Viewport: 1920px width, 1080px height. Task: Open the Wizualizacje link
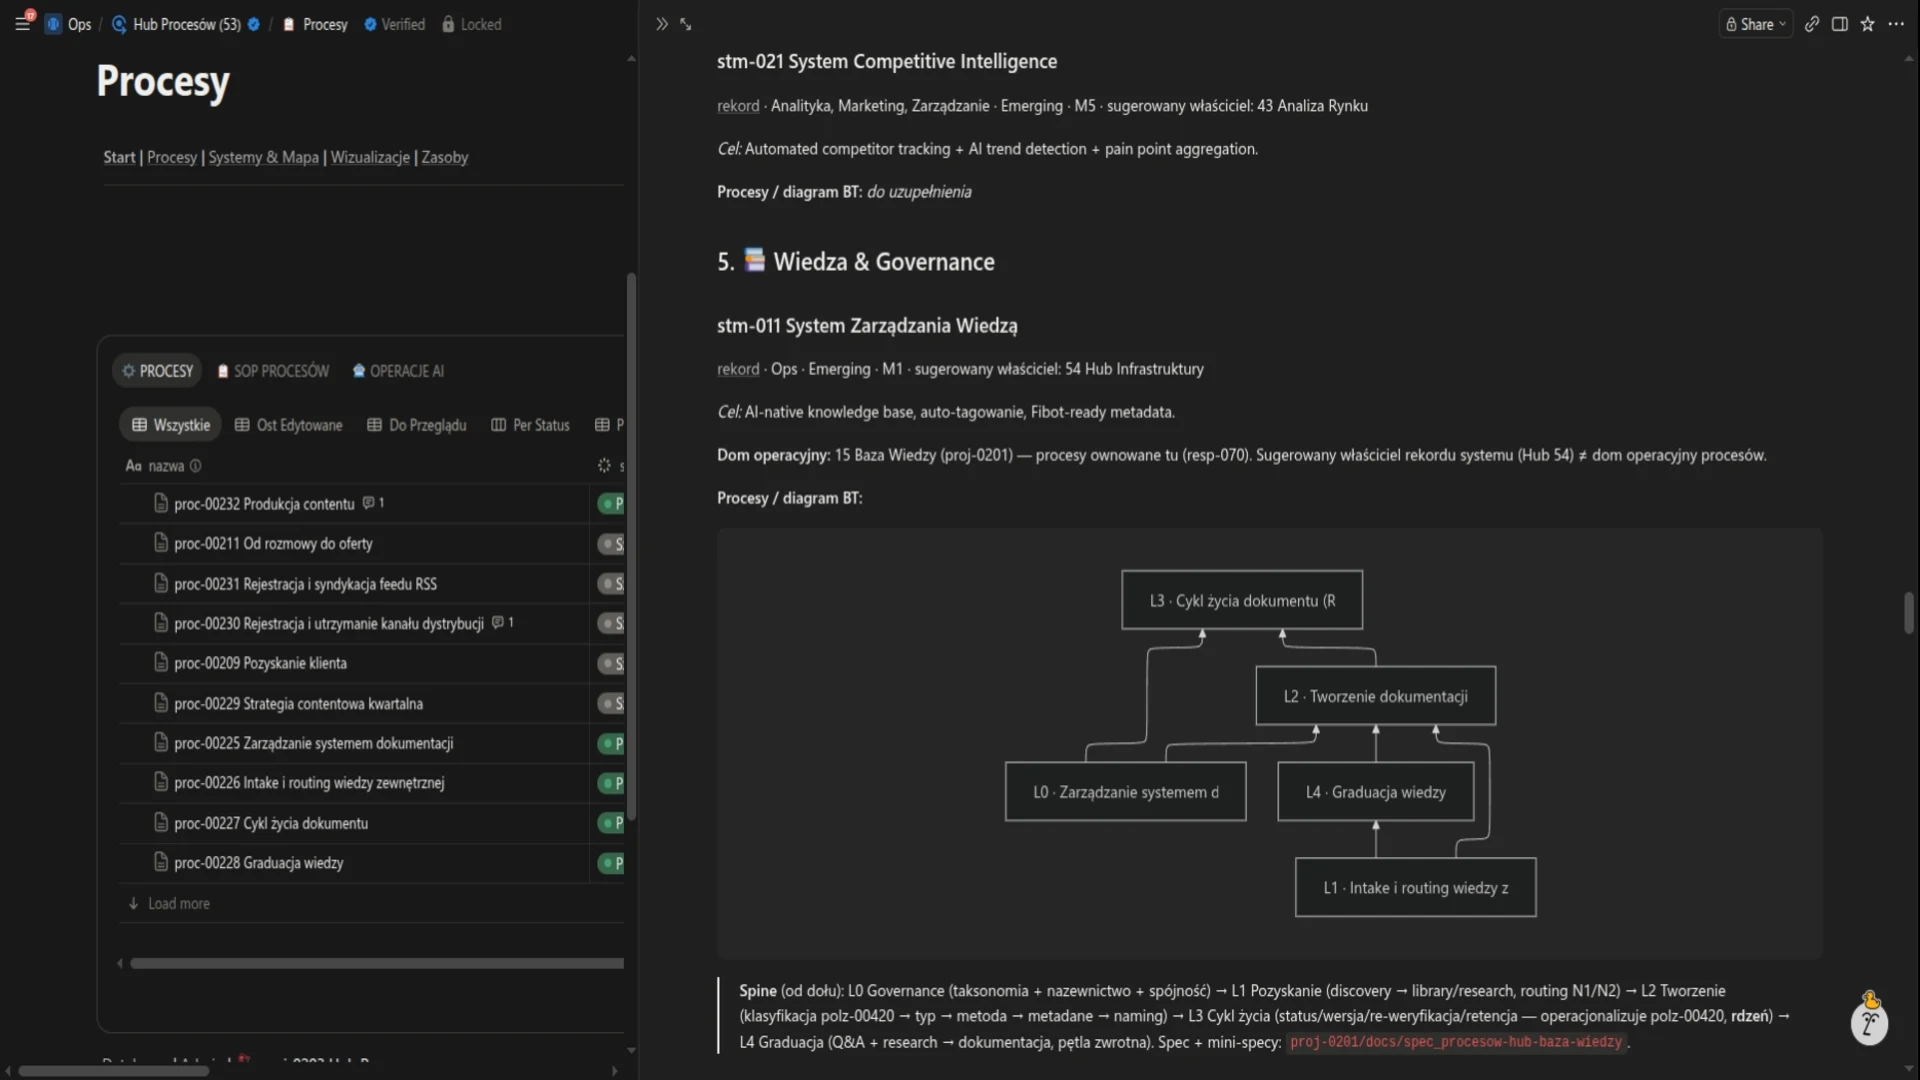point(370,157)
